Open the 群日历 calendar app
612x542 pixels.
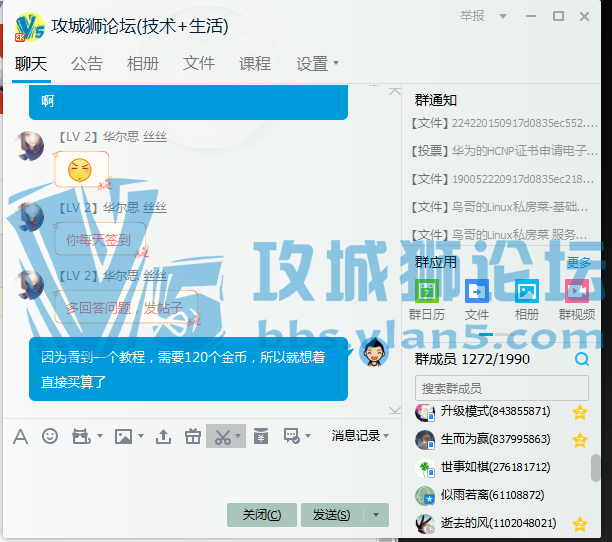[x=427, y=291]
